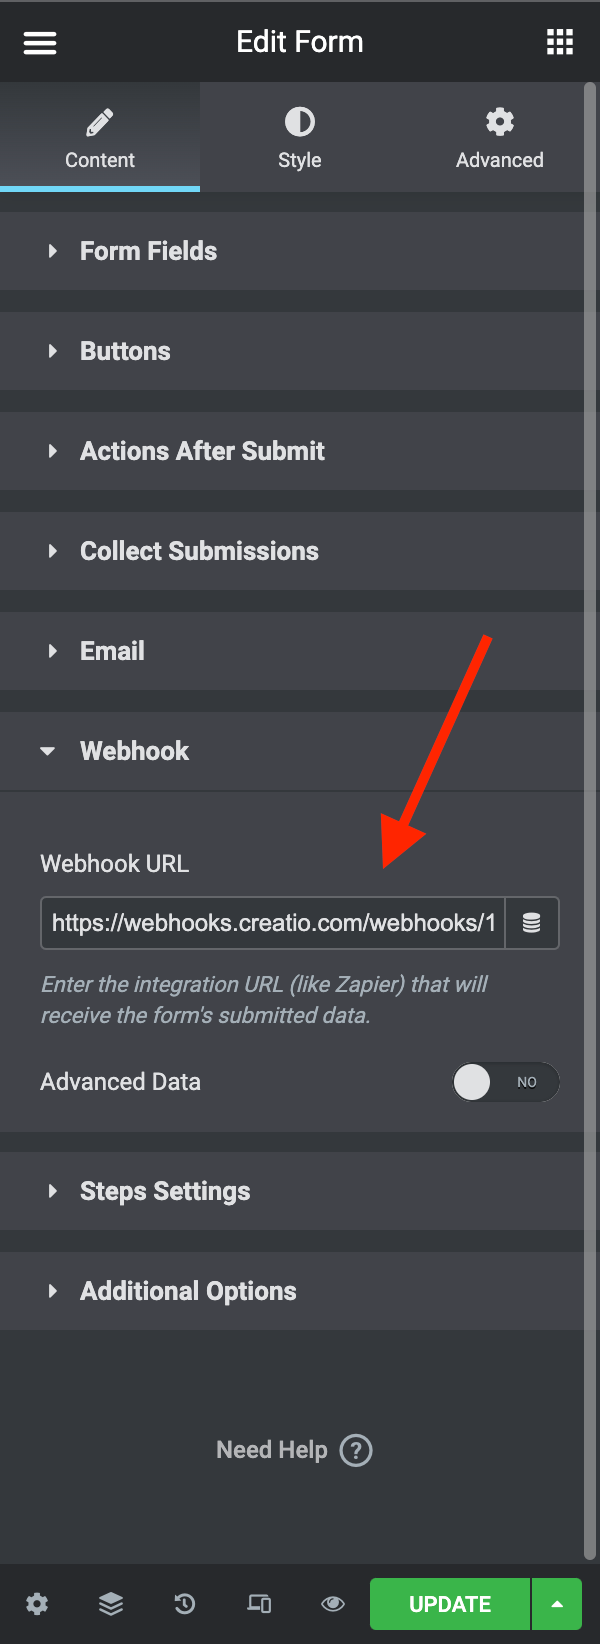Collapse the Webhook section

tap(292, 751)
